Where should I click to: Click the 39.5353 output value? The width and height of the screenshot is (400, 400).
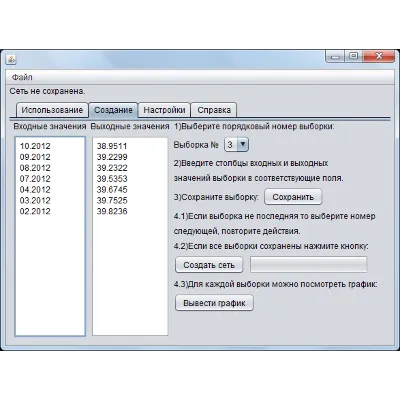112,179
